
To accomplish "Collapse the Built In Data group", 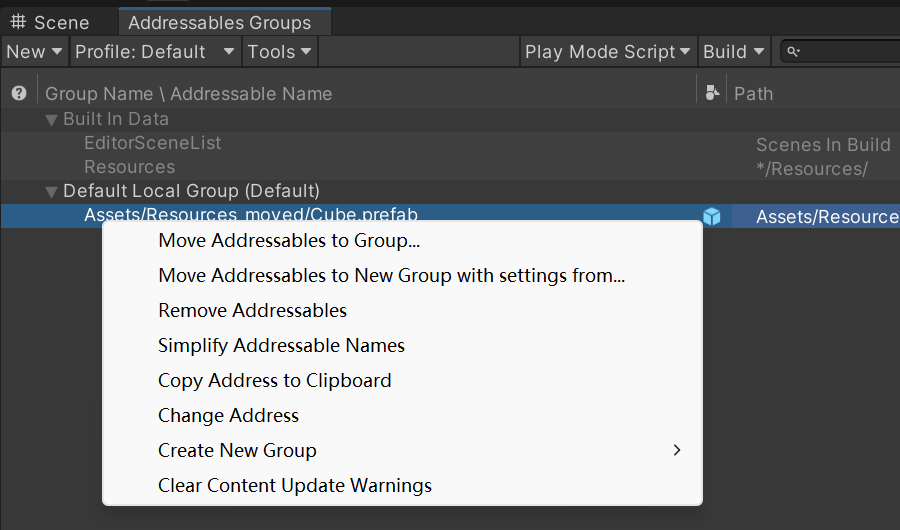I will click(x=52, y=119).
